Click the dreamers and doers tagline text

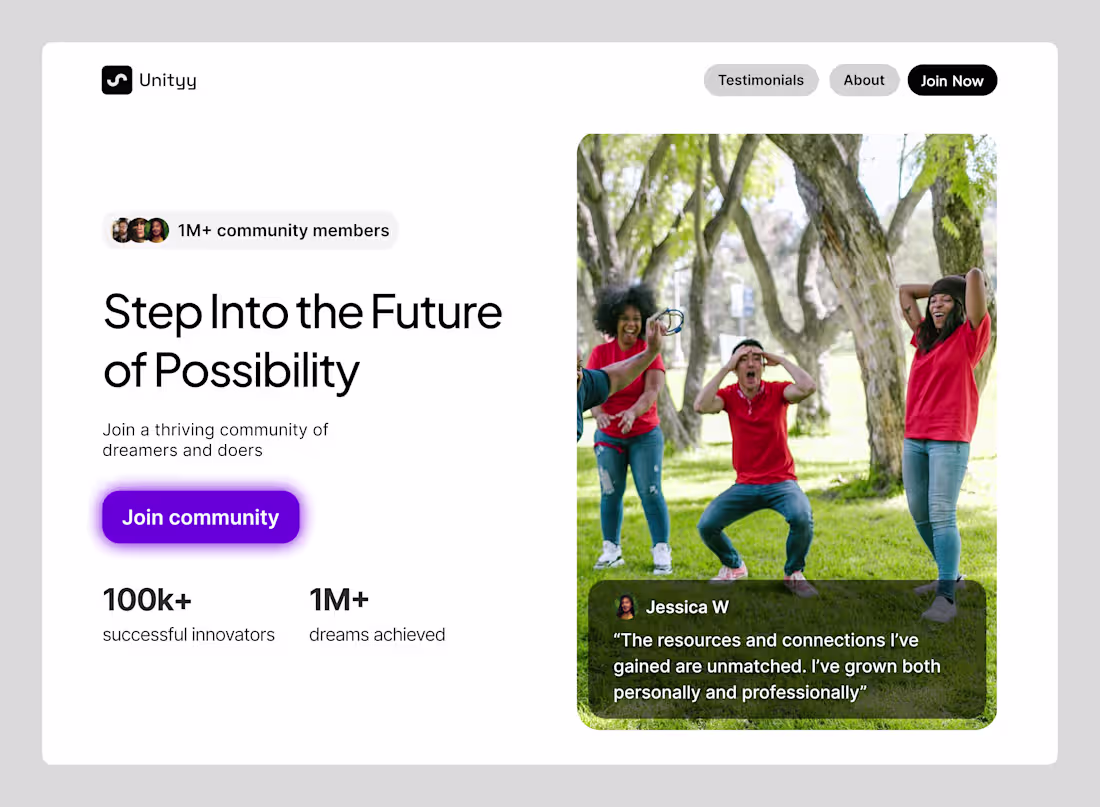(215, 440)
